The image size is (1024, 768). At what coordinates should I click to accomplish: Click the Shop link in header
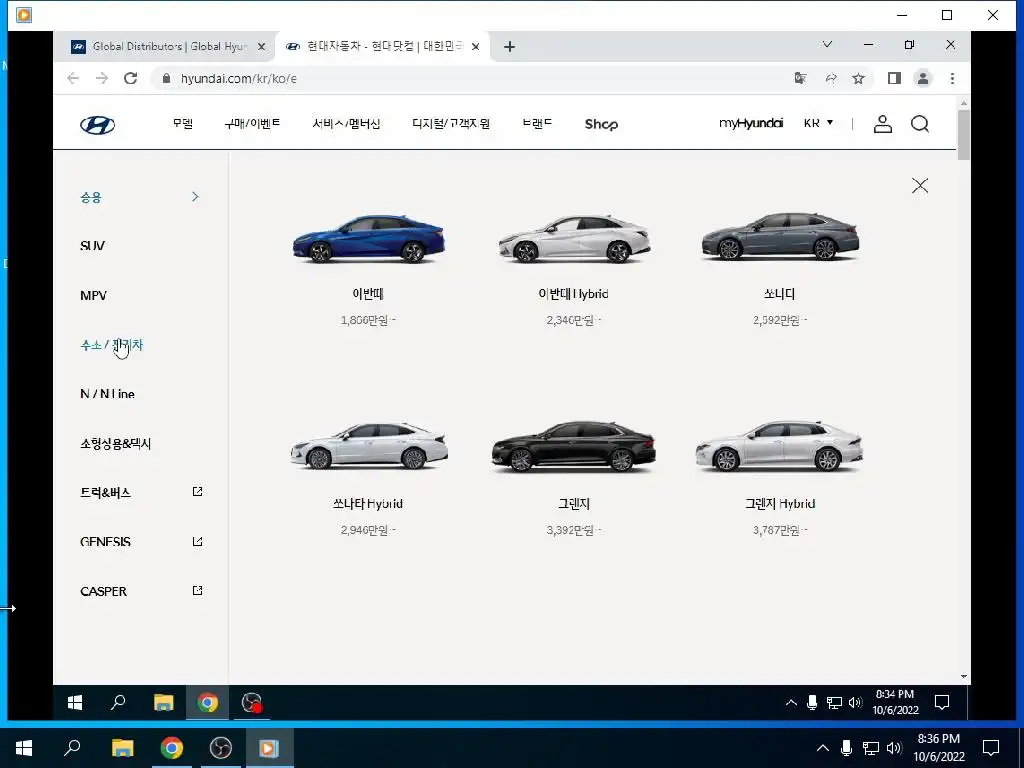coord(601,123)
